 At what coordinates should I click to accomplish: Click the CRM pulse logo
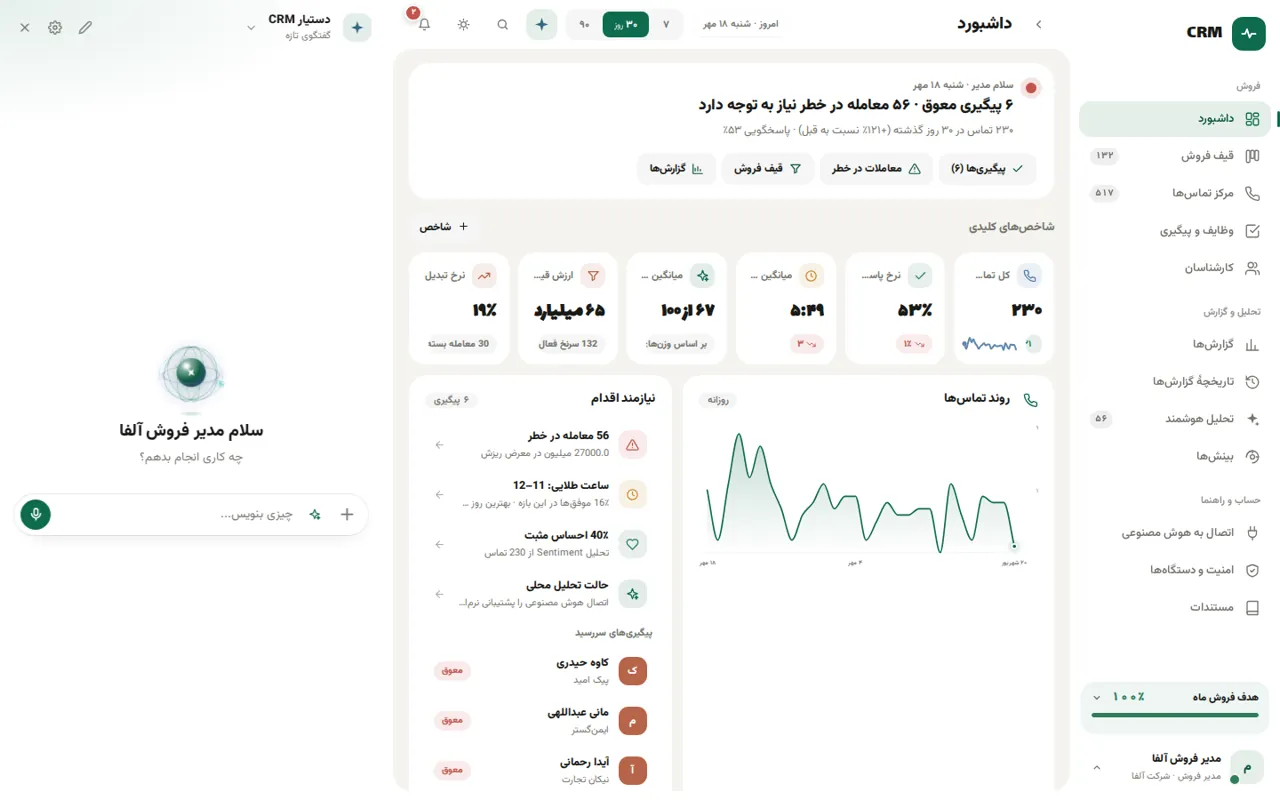pyautogui.click(x=1248, y=33)
